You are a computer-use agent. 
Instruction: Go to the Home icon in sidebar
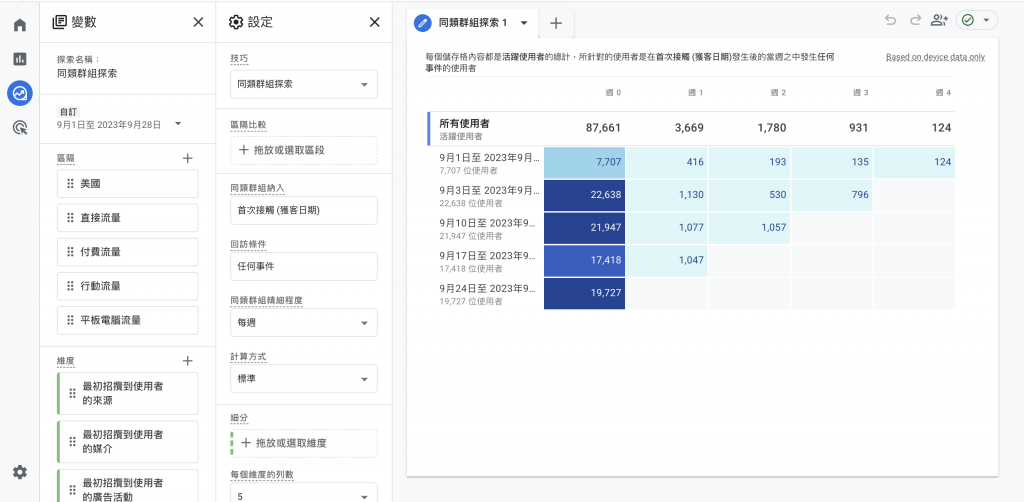20,25
